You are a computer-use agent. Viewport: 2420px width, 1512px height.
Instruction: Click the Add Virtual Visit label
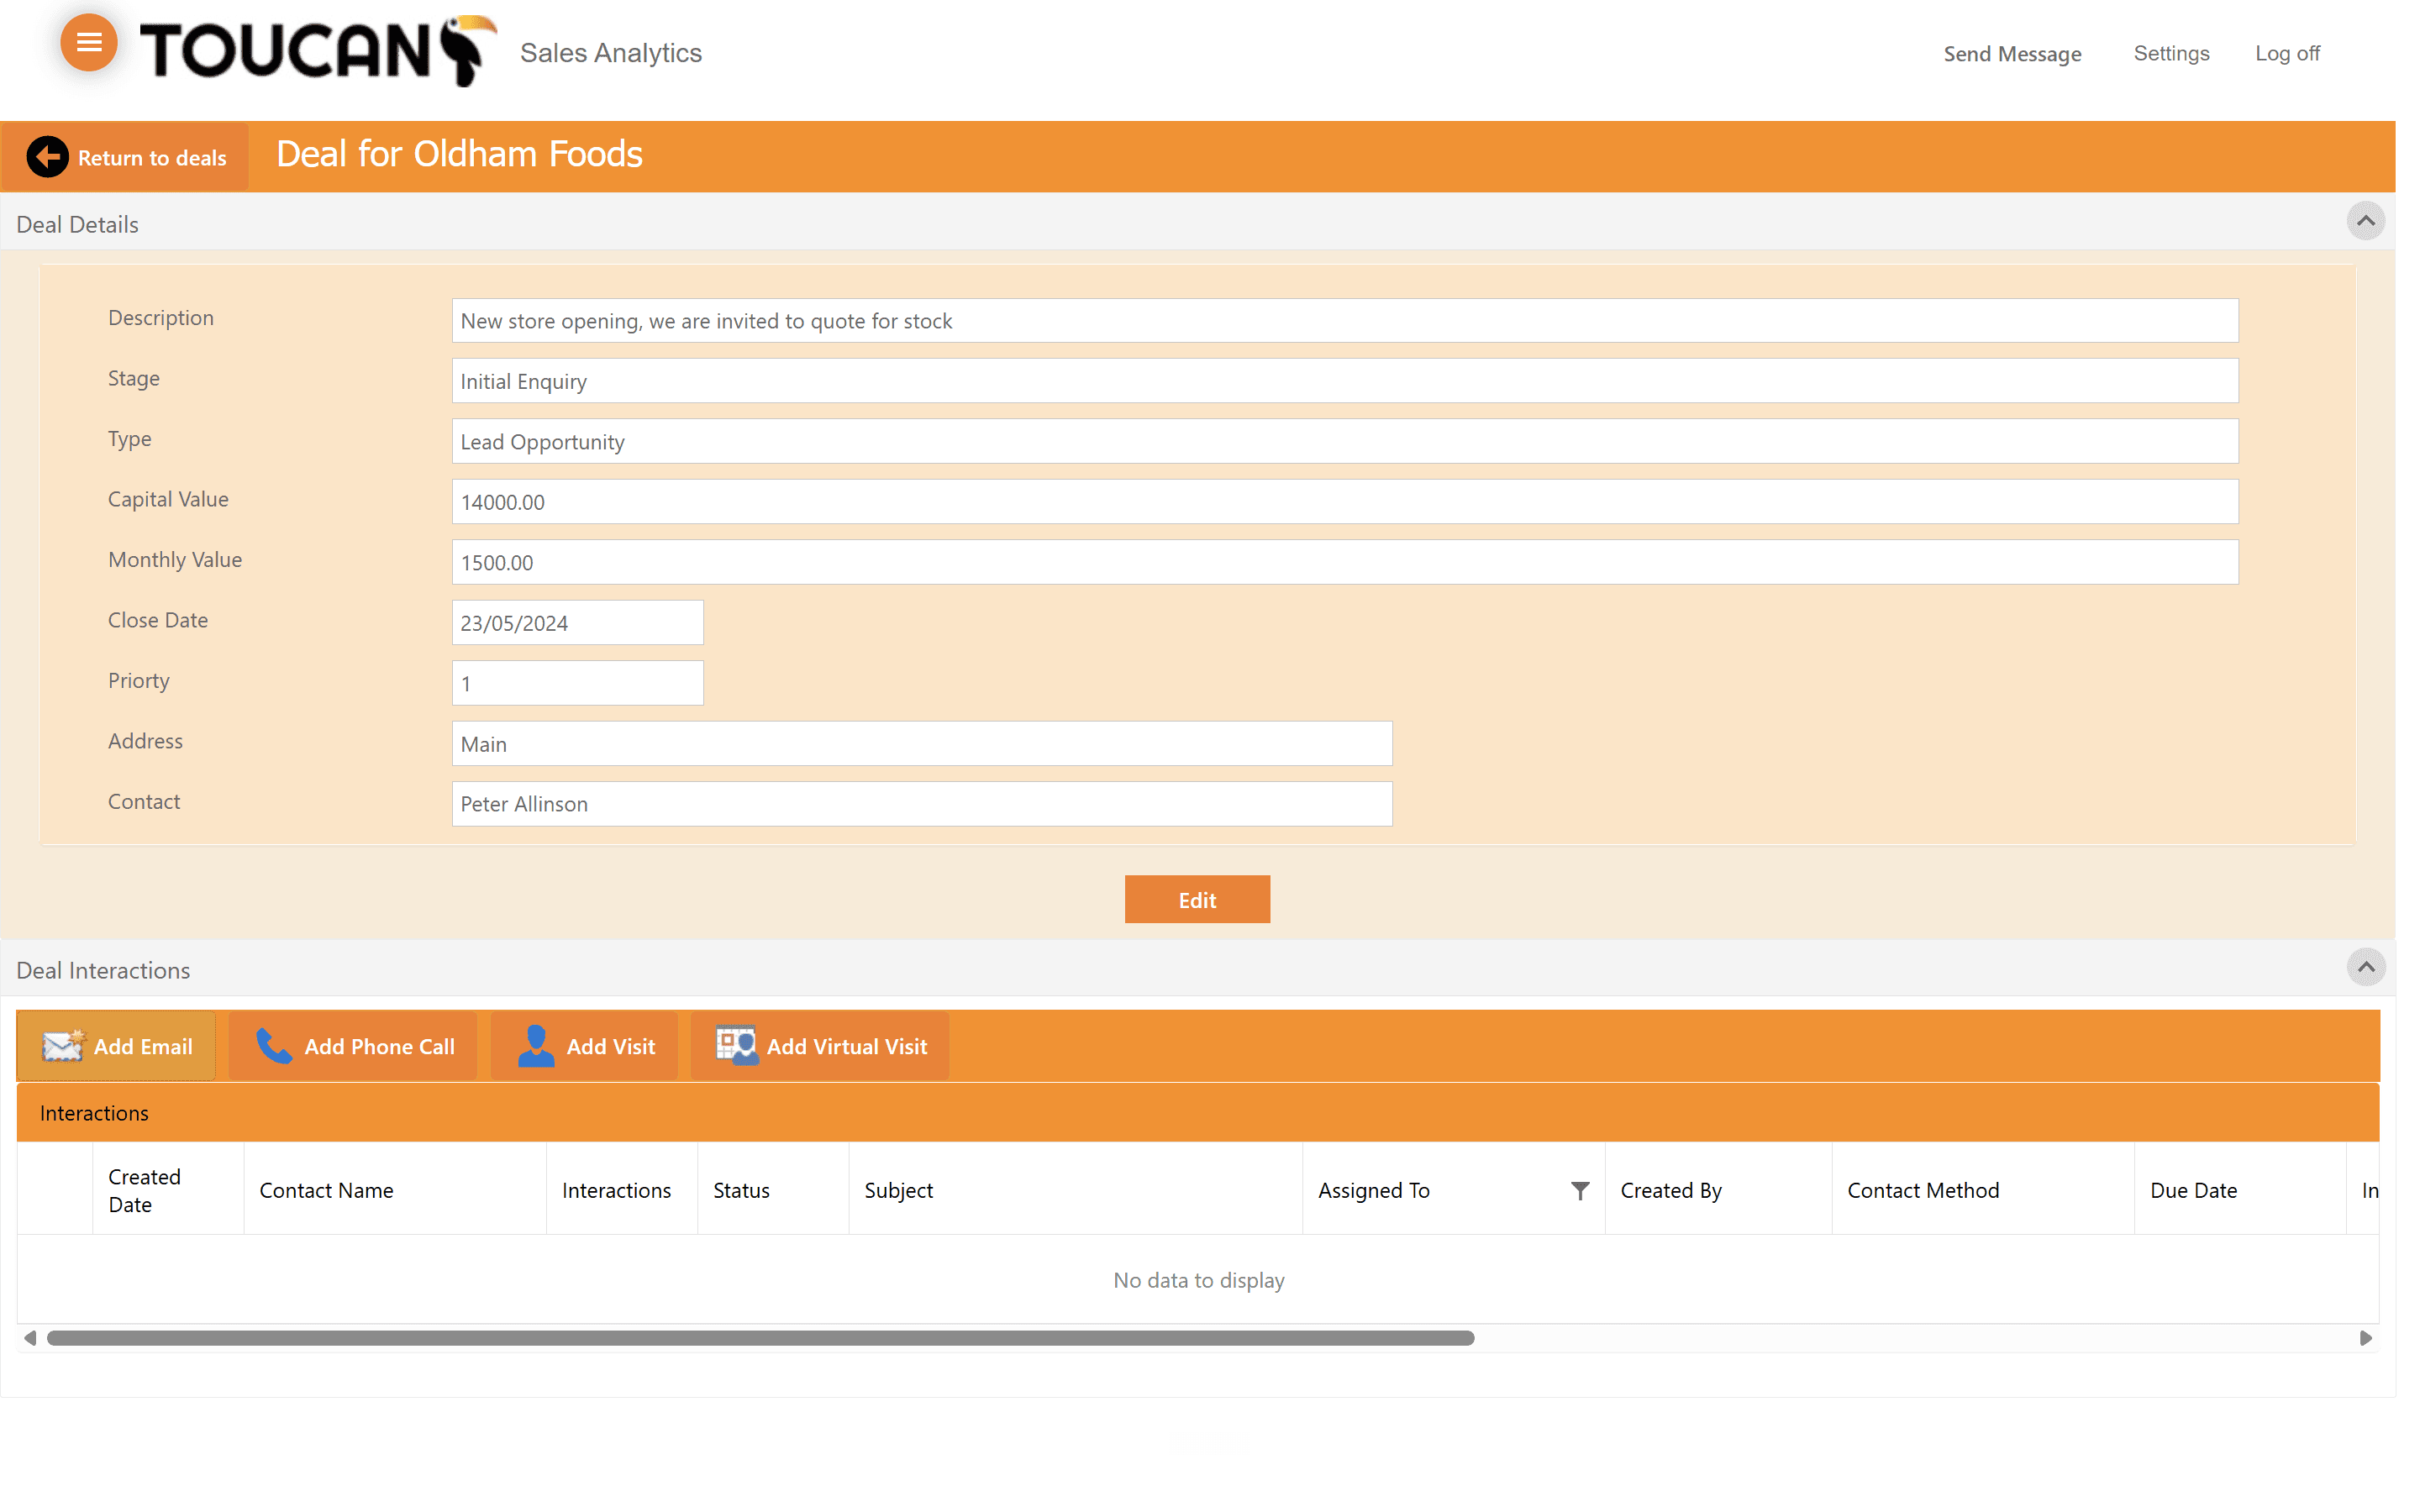847,1046
